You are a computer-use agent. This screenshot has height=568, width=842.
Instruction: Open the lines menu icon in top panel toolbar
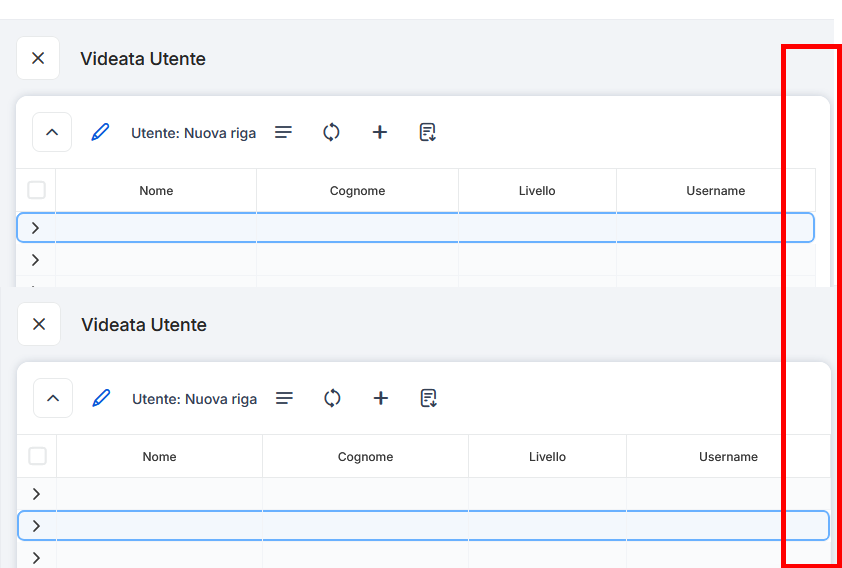284,132
